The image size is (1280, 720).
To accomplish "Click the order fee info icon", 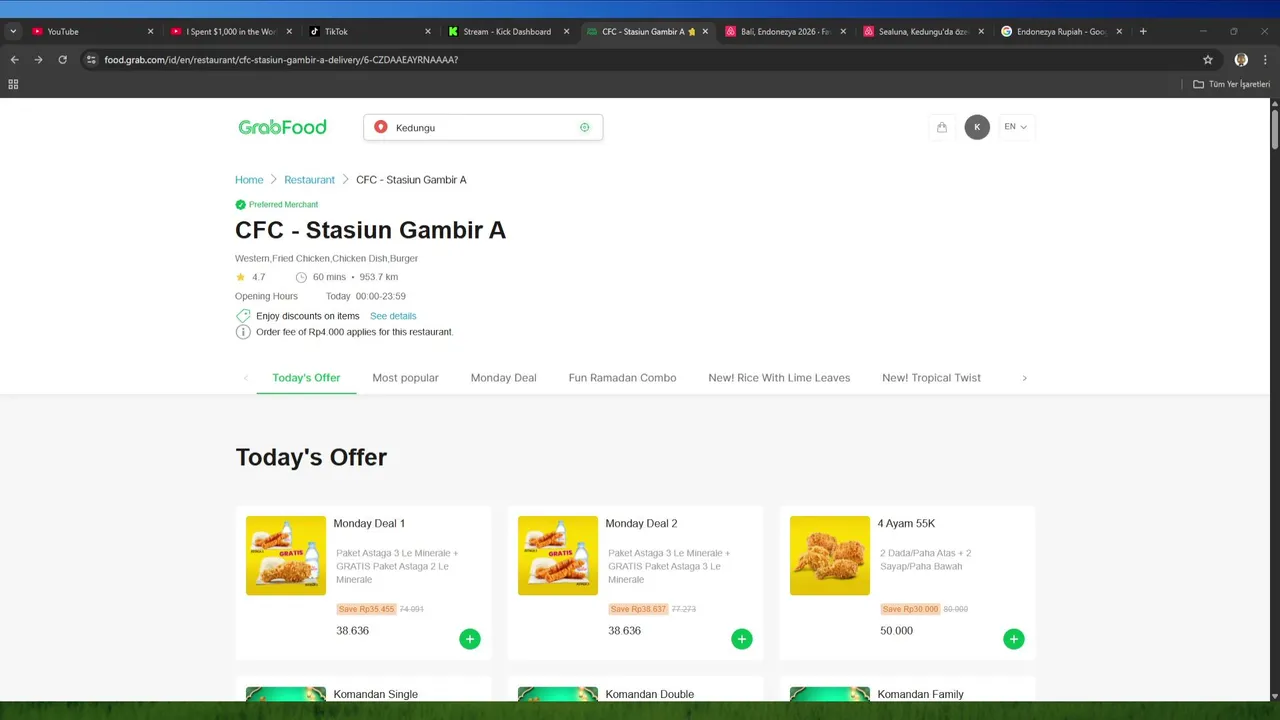I will click(243, 332).
